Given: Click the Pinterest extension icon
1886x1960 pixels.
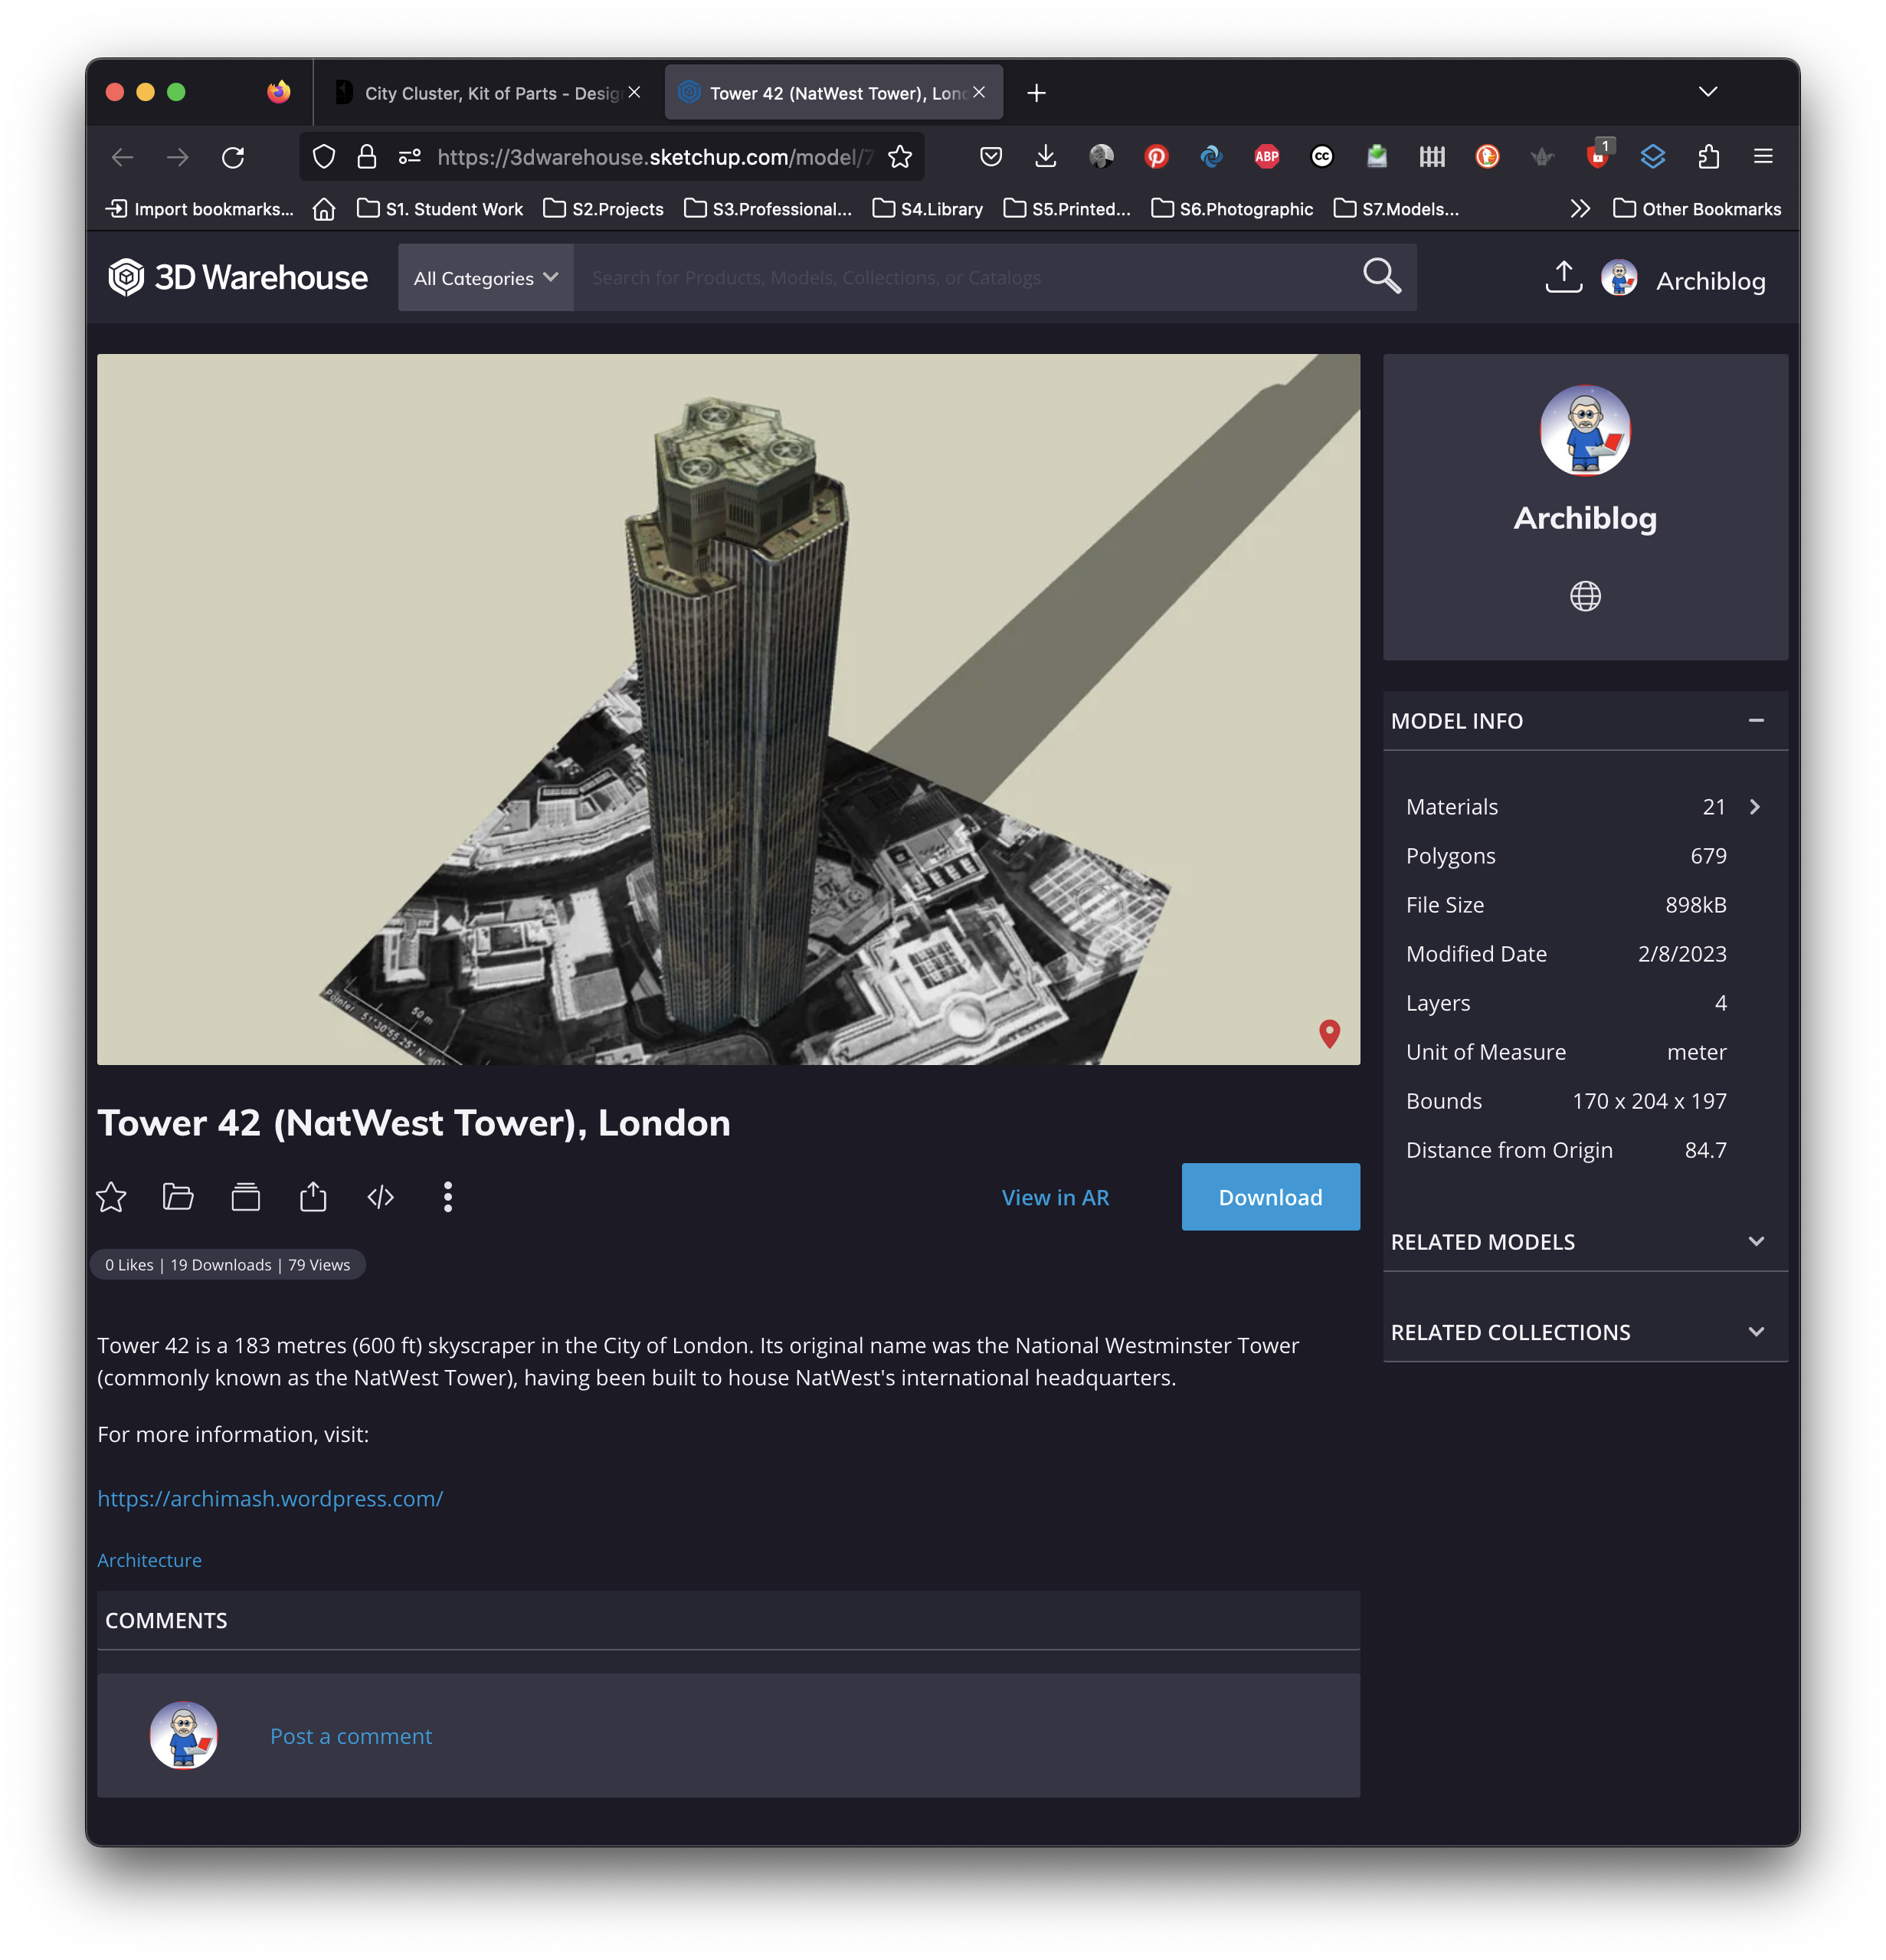Looking at the screenshot, I should [1156, 157].
